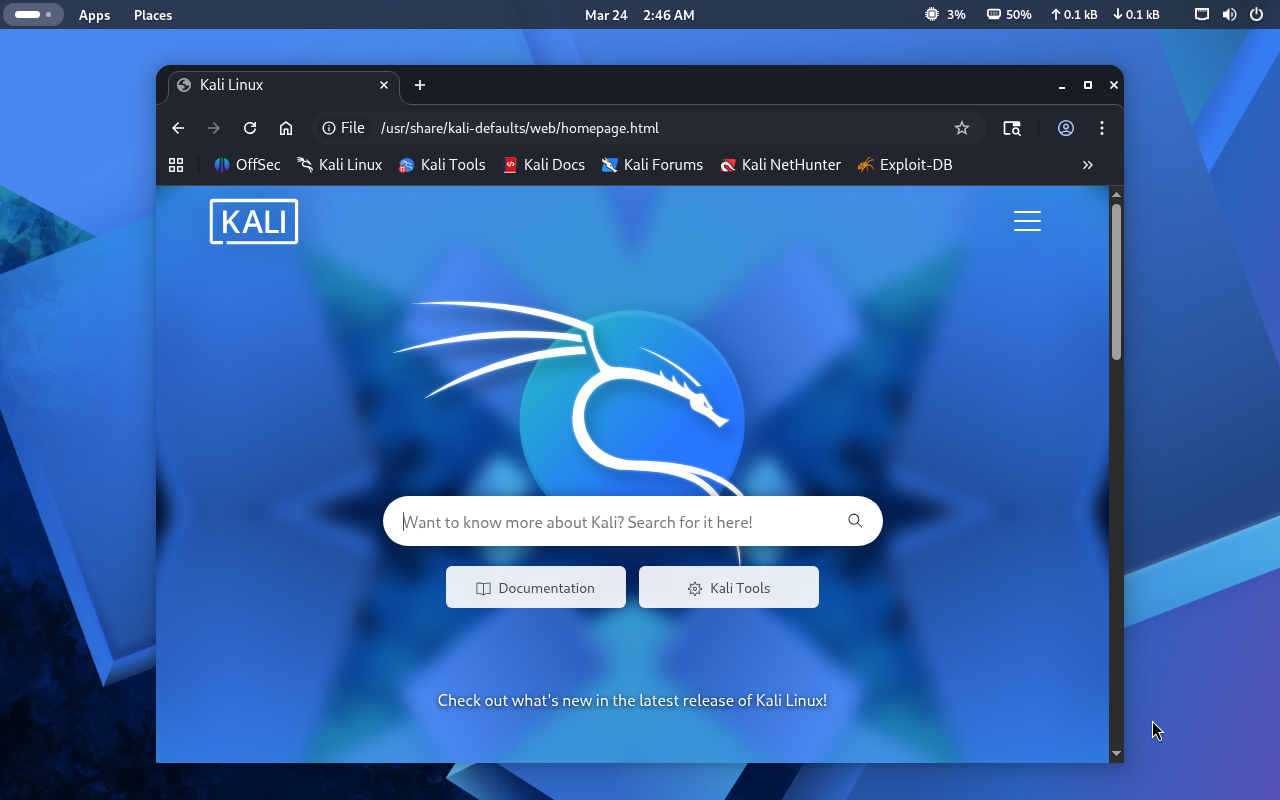1280x800 pixels.
Task: Click the apps grid icon in bookmarks bar
Action: click(x=176, y=165)
